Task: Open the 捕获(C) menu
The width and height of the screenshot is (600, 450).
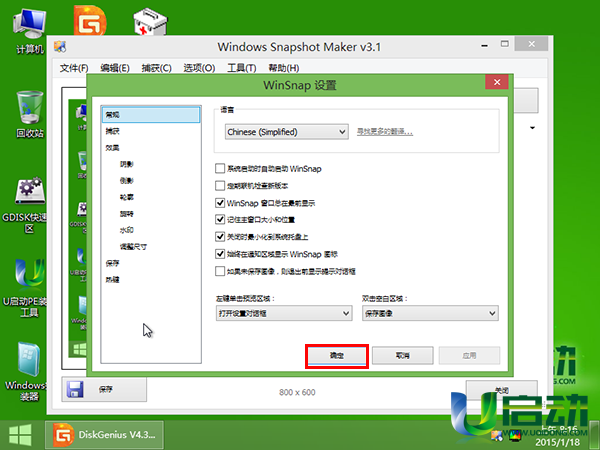Action: pos(156,68)
